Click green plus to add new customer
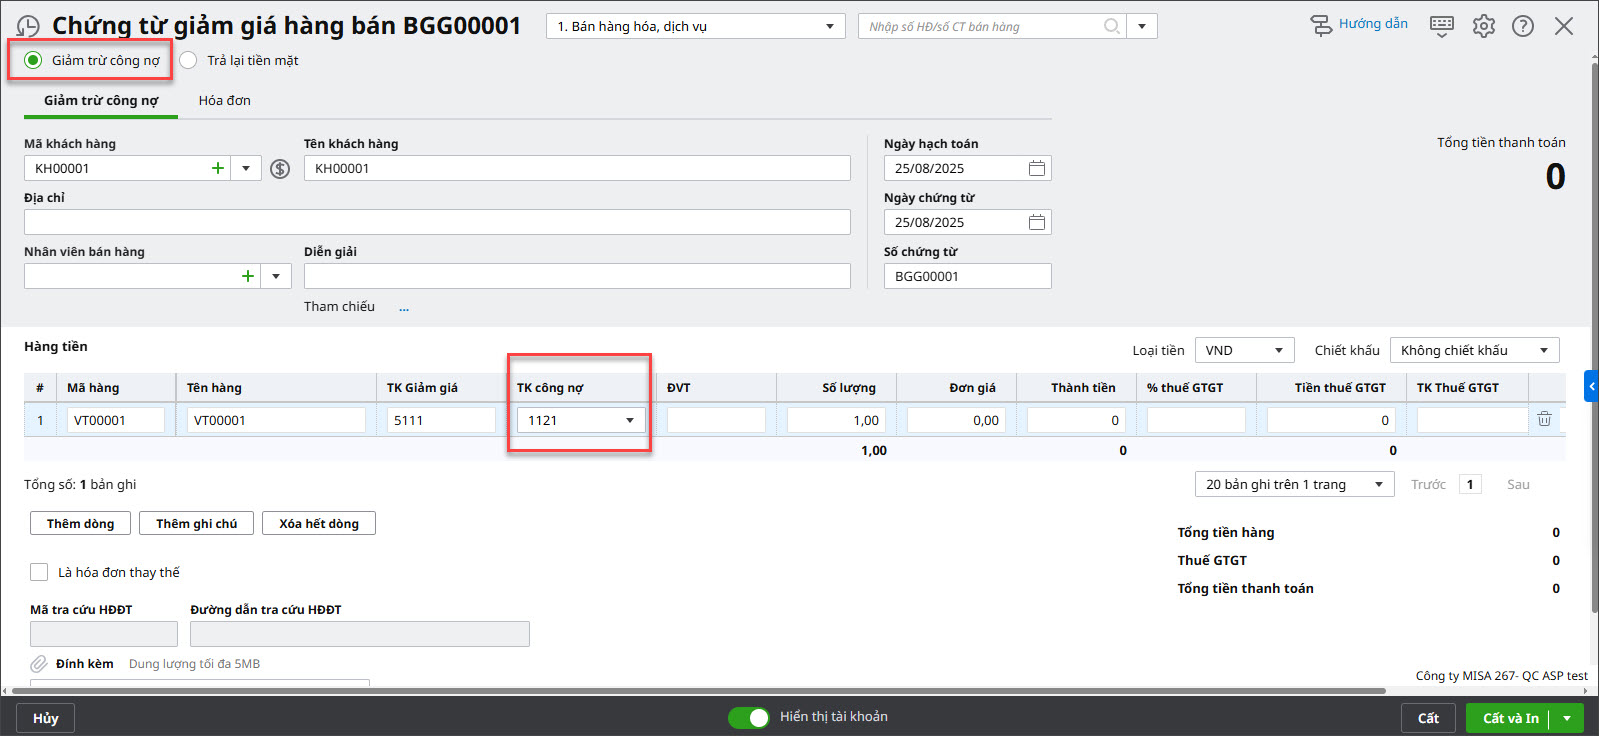This screenshot has height=736, width=1599. [217, 168]
